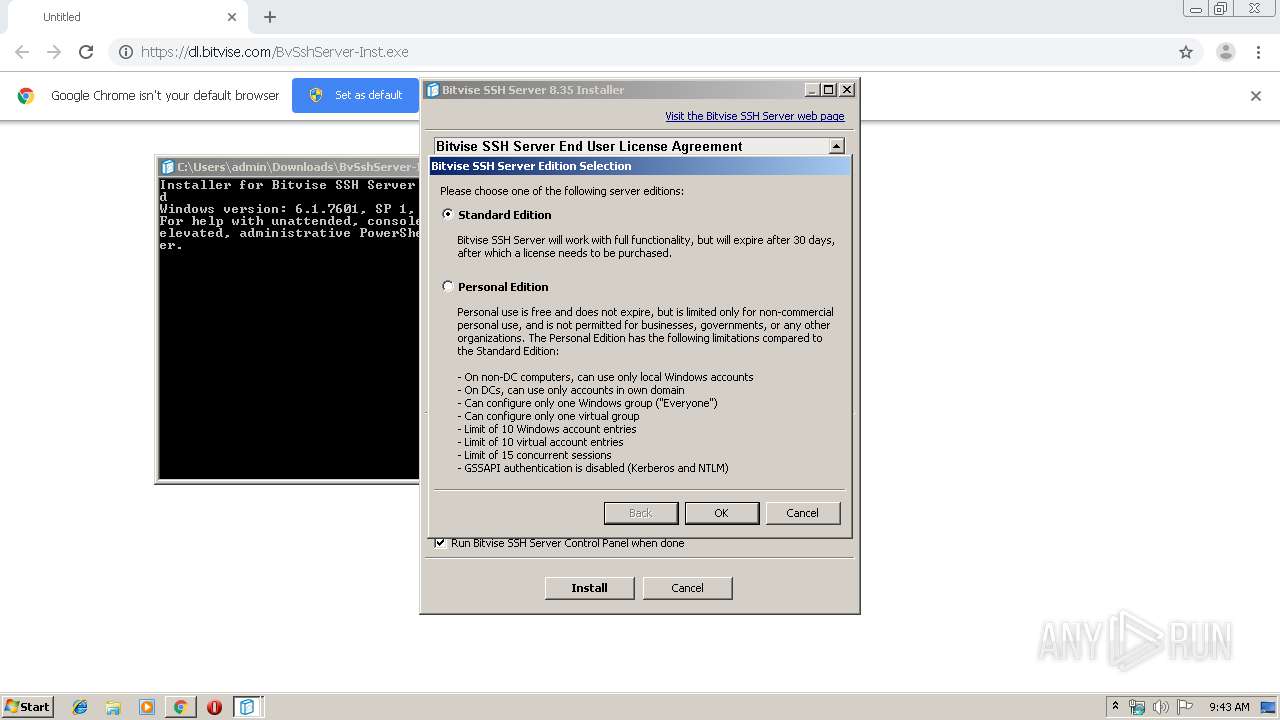
Task: Click the license agreement scroll-up arrow
Action: [837, 146]
